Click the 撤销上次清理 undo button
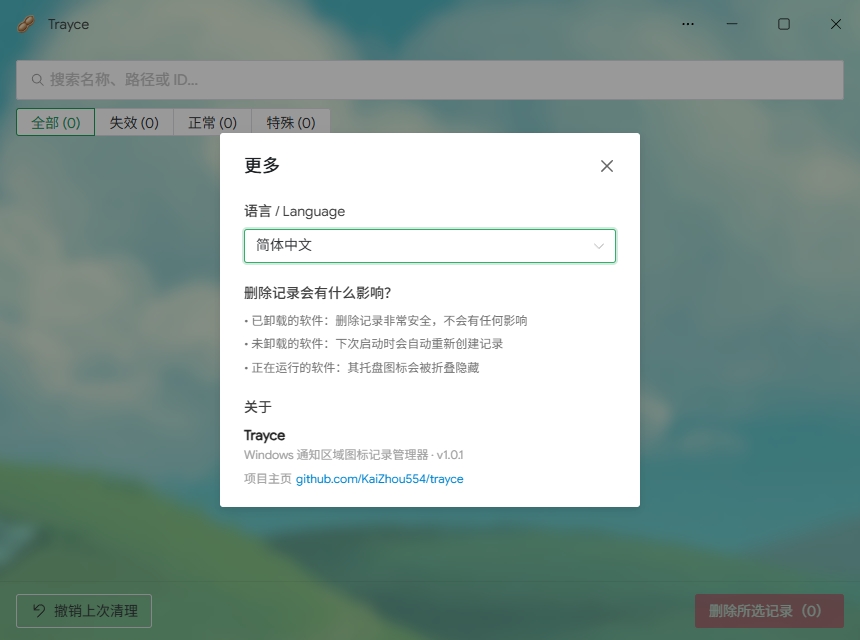 84,611
